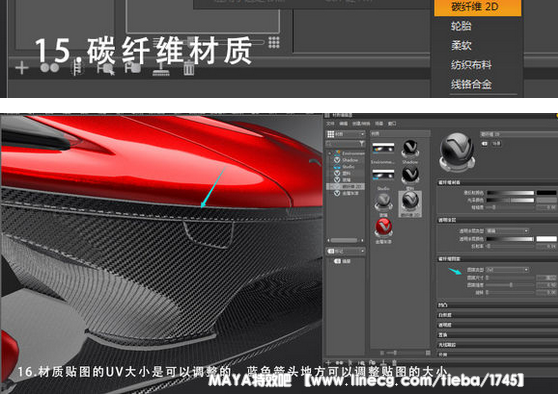The image size is (558, 397).
Task: Click the select-nodes cursor icon in upper toolbar
Action: (x=106, y=68)
